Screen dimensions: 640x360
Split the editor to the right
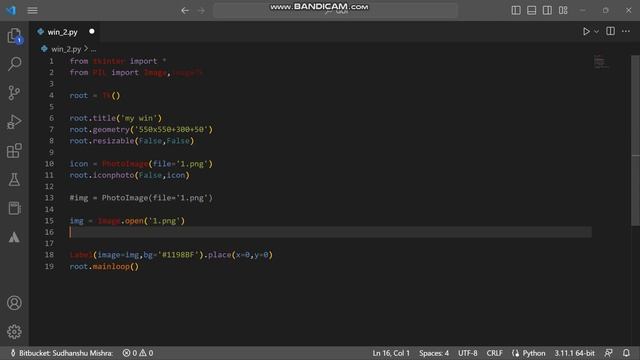[610, 31]
